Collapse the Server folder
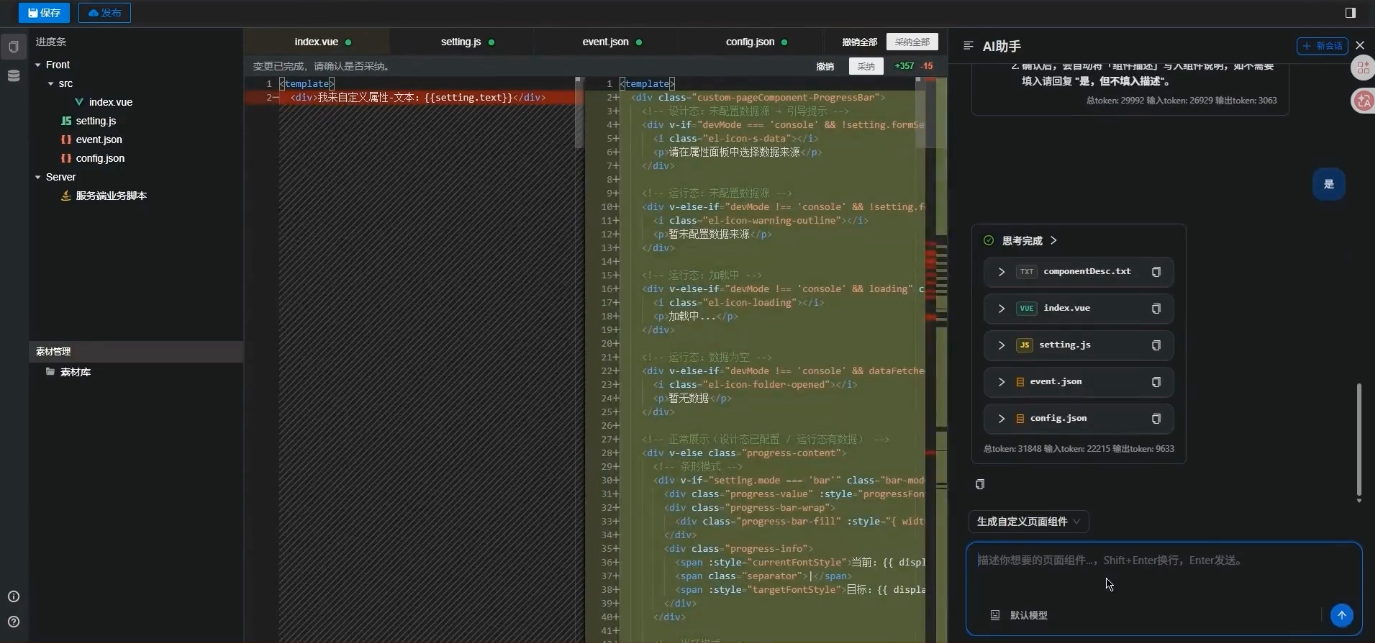This screenshot has width=1375, height=643. (37, 177)
